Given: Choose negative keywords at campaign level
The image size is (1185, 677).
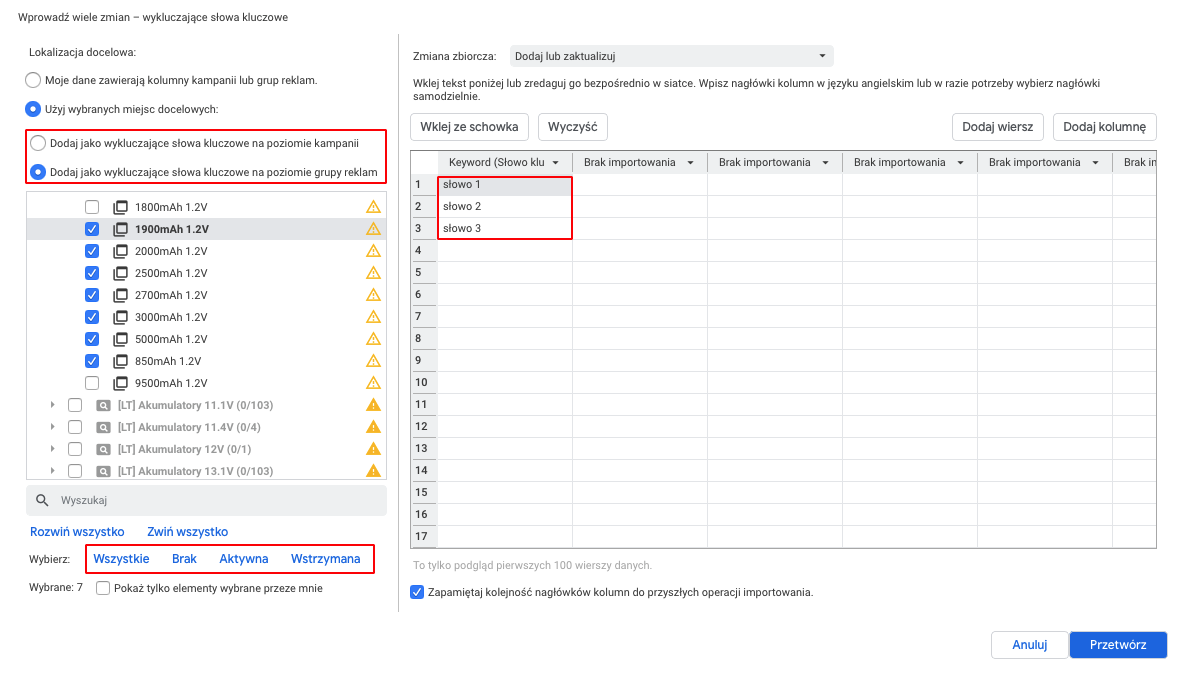Looking at the screenshot, I should [x=38, y=143].
